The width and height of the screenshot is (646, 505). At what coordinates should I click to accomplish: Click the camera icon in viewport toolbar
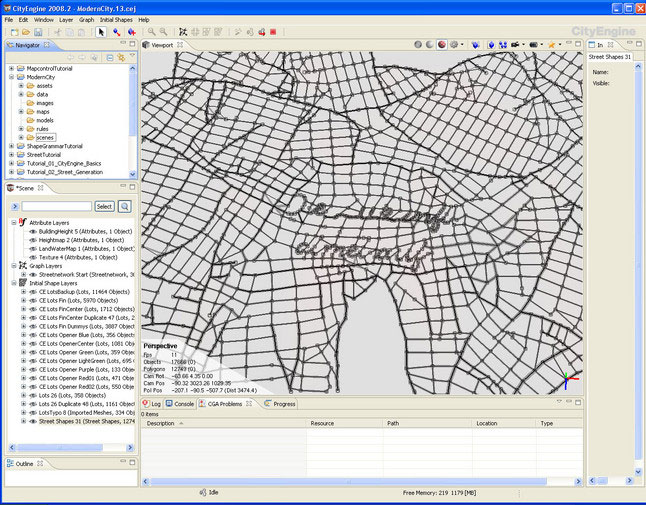coord(515,45)
